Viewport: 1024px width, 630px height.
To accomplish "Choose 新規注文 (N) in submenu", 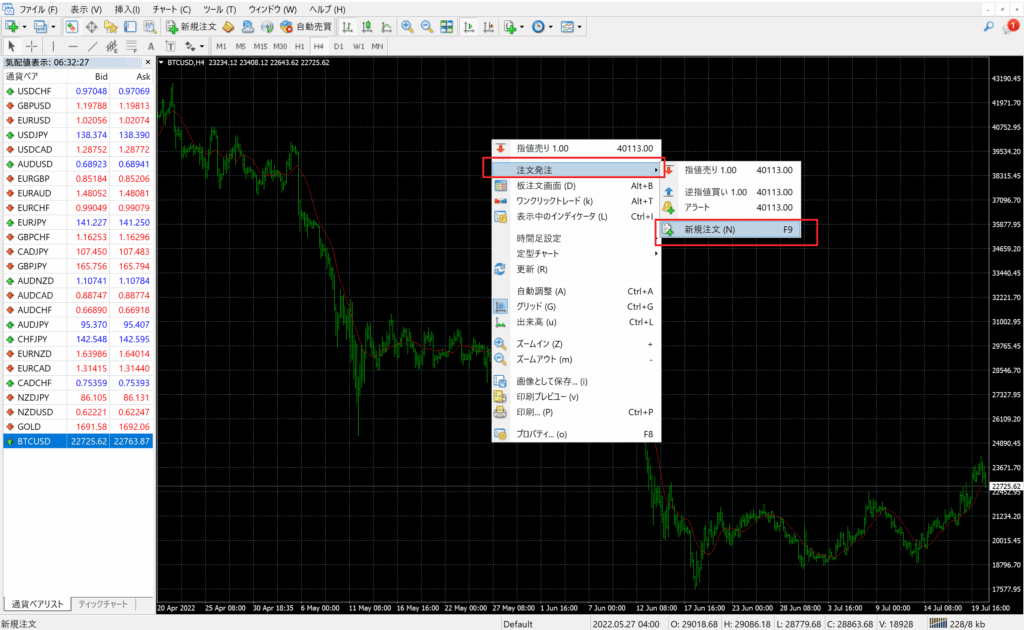I will tap(731, 229).
